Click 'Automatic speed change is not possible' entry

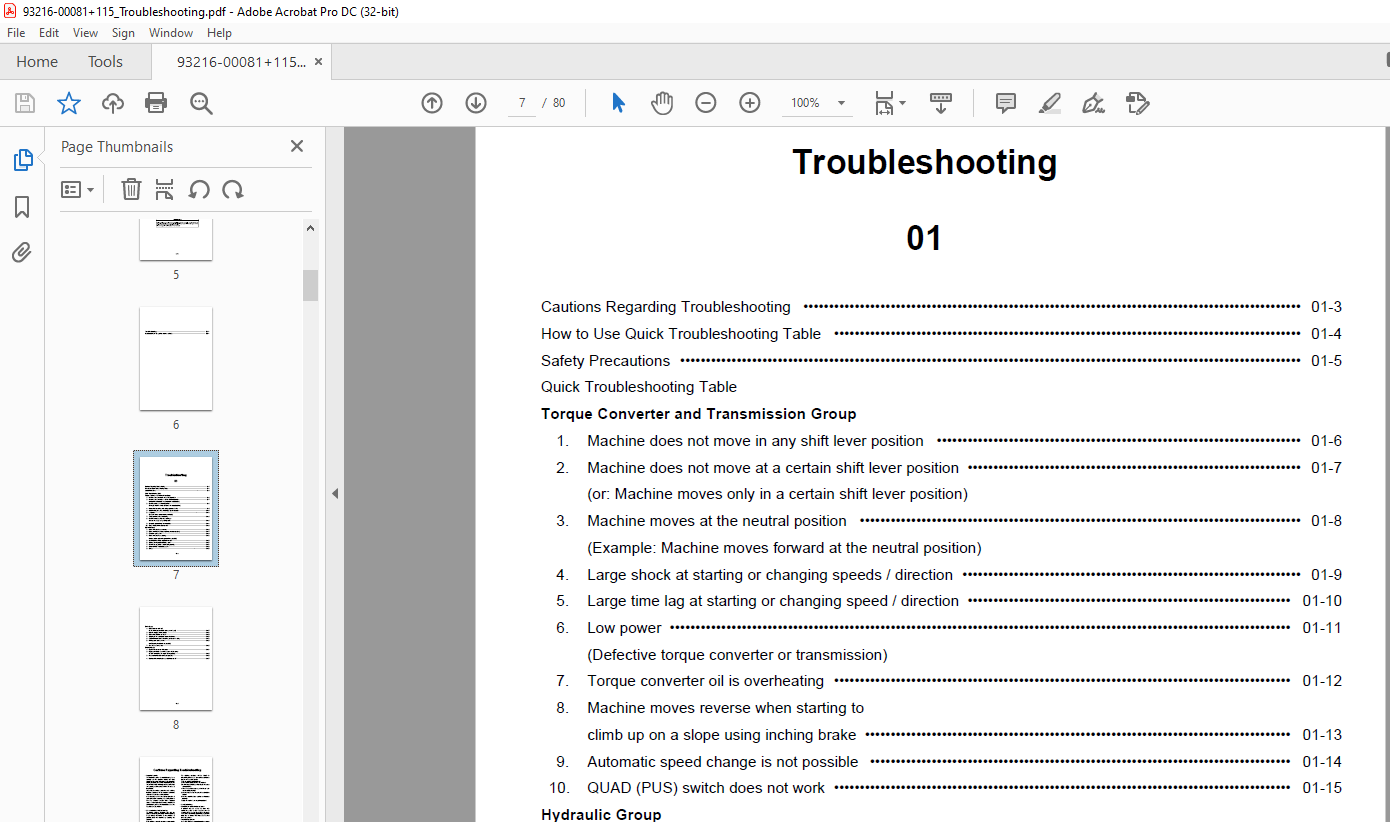coord(723,762)
